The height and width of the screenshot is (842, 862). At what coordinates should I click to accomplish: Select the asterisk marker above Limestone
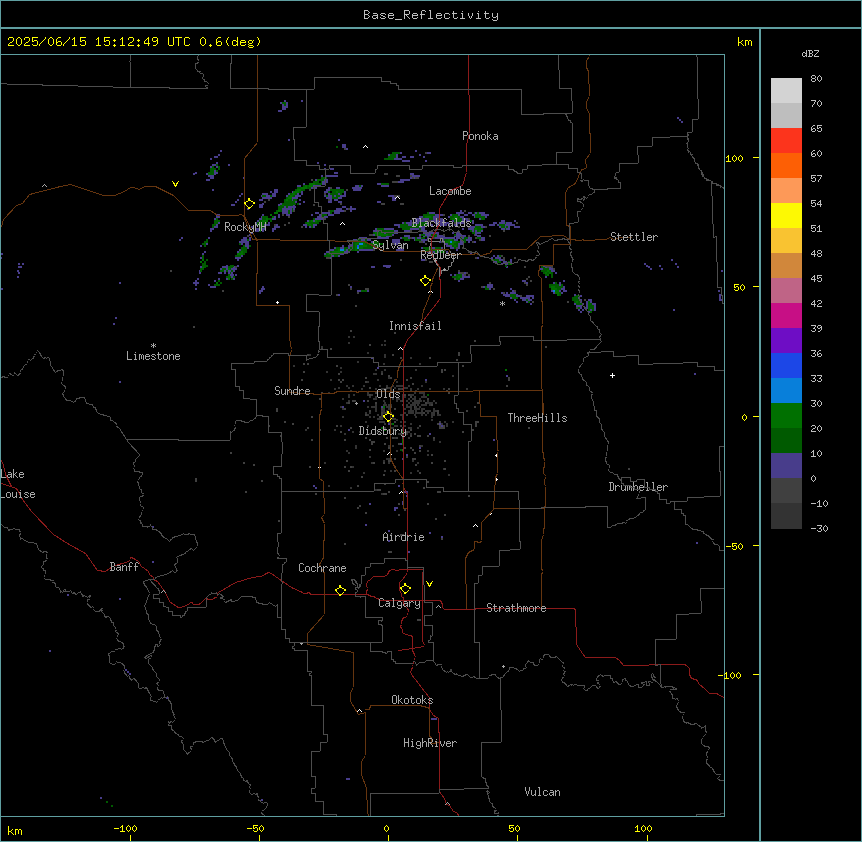click(153, 346)
